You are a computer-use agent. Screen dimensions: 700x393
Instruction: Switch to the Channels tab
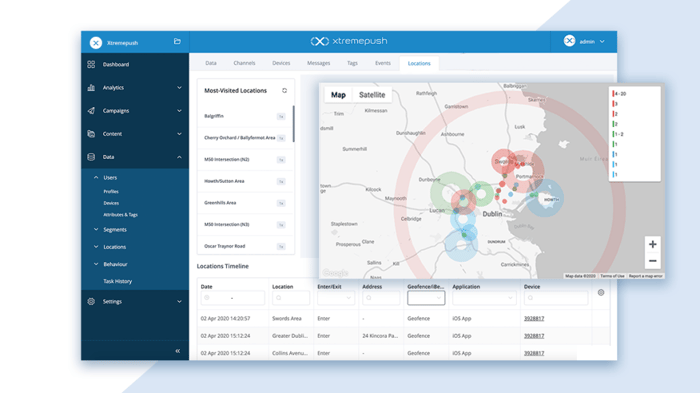(244, 63)
